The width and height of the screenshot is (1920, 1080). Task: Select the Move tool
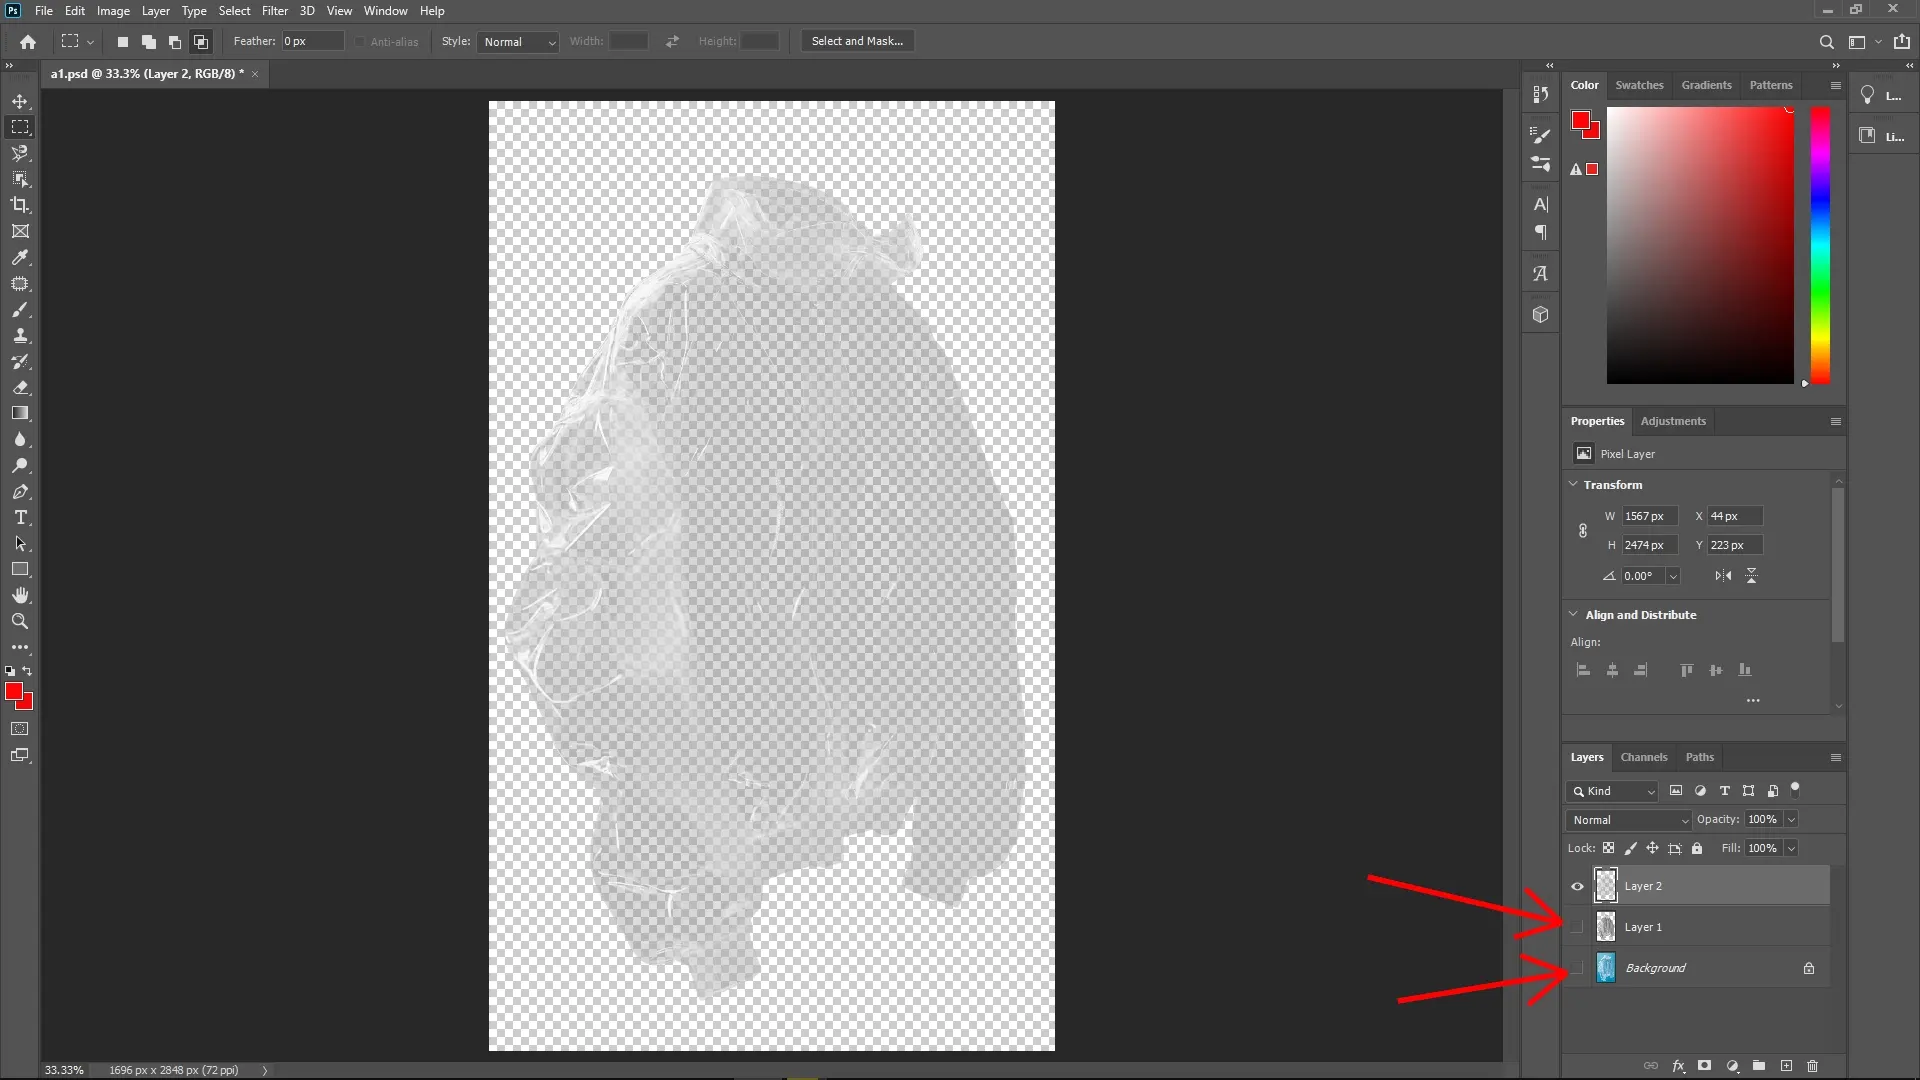20,101
